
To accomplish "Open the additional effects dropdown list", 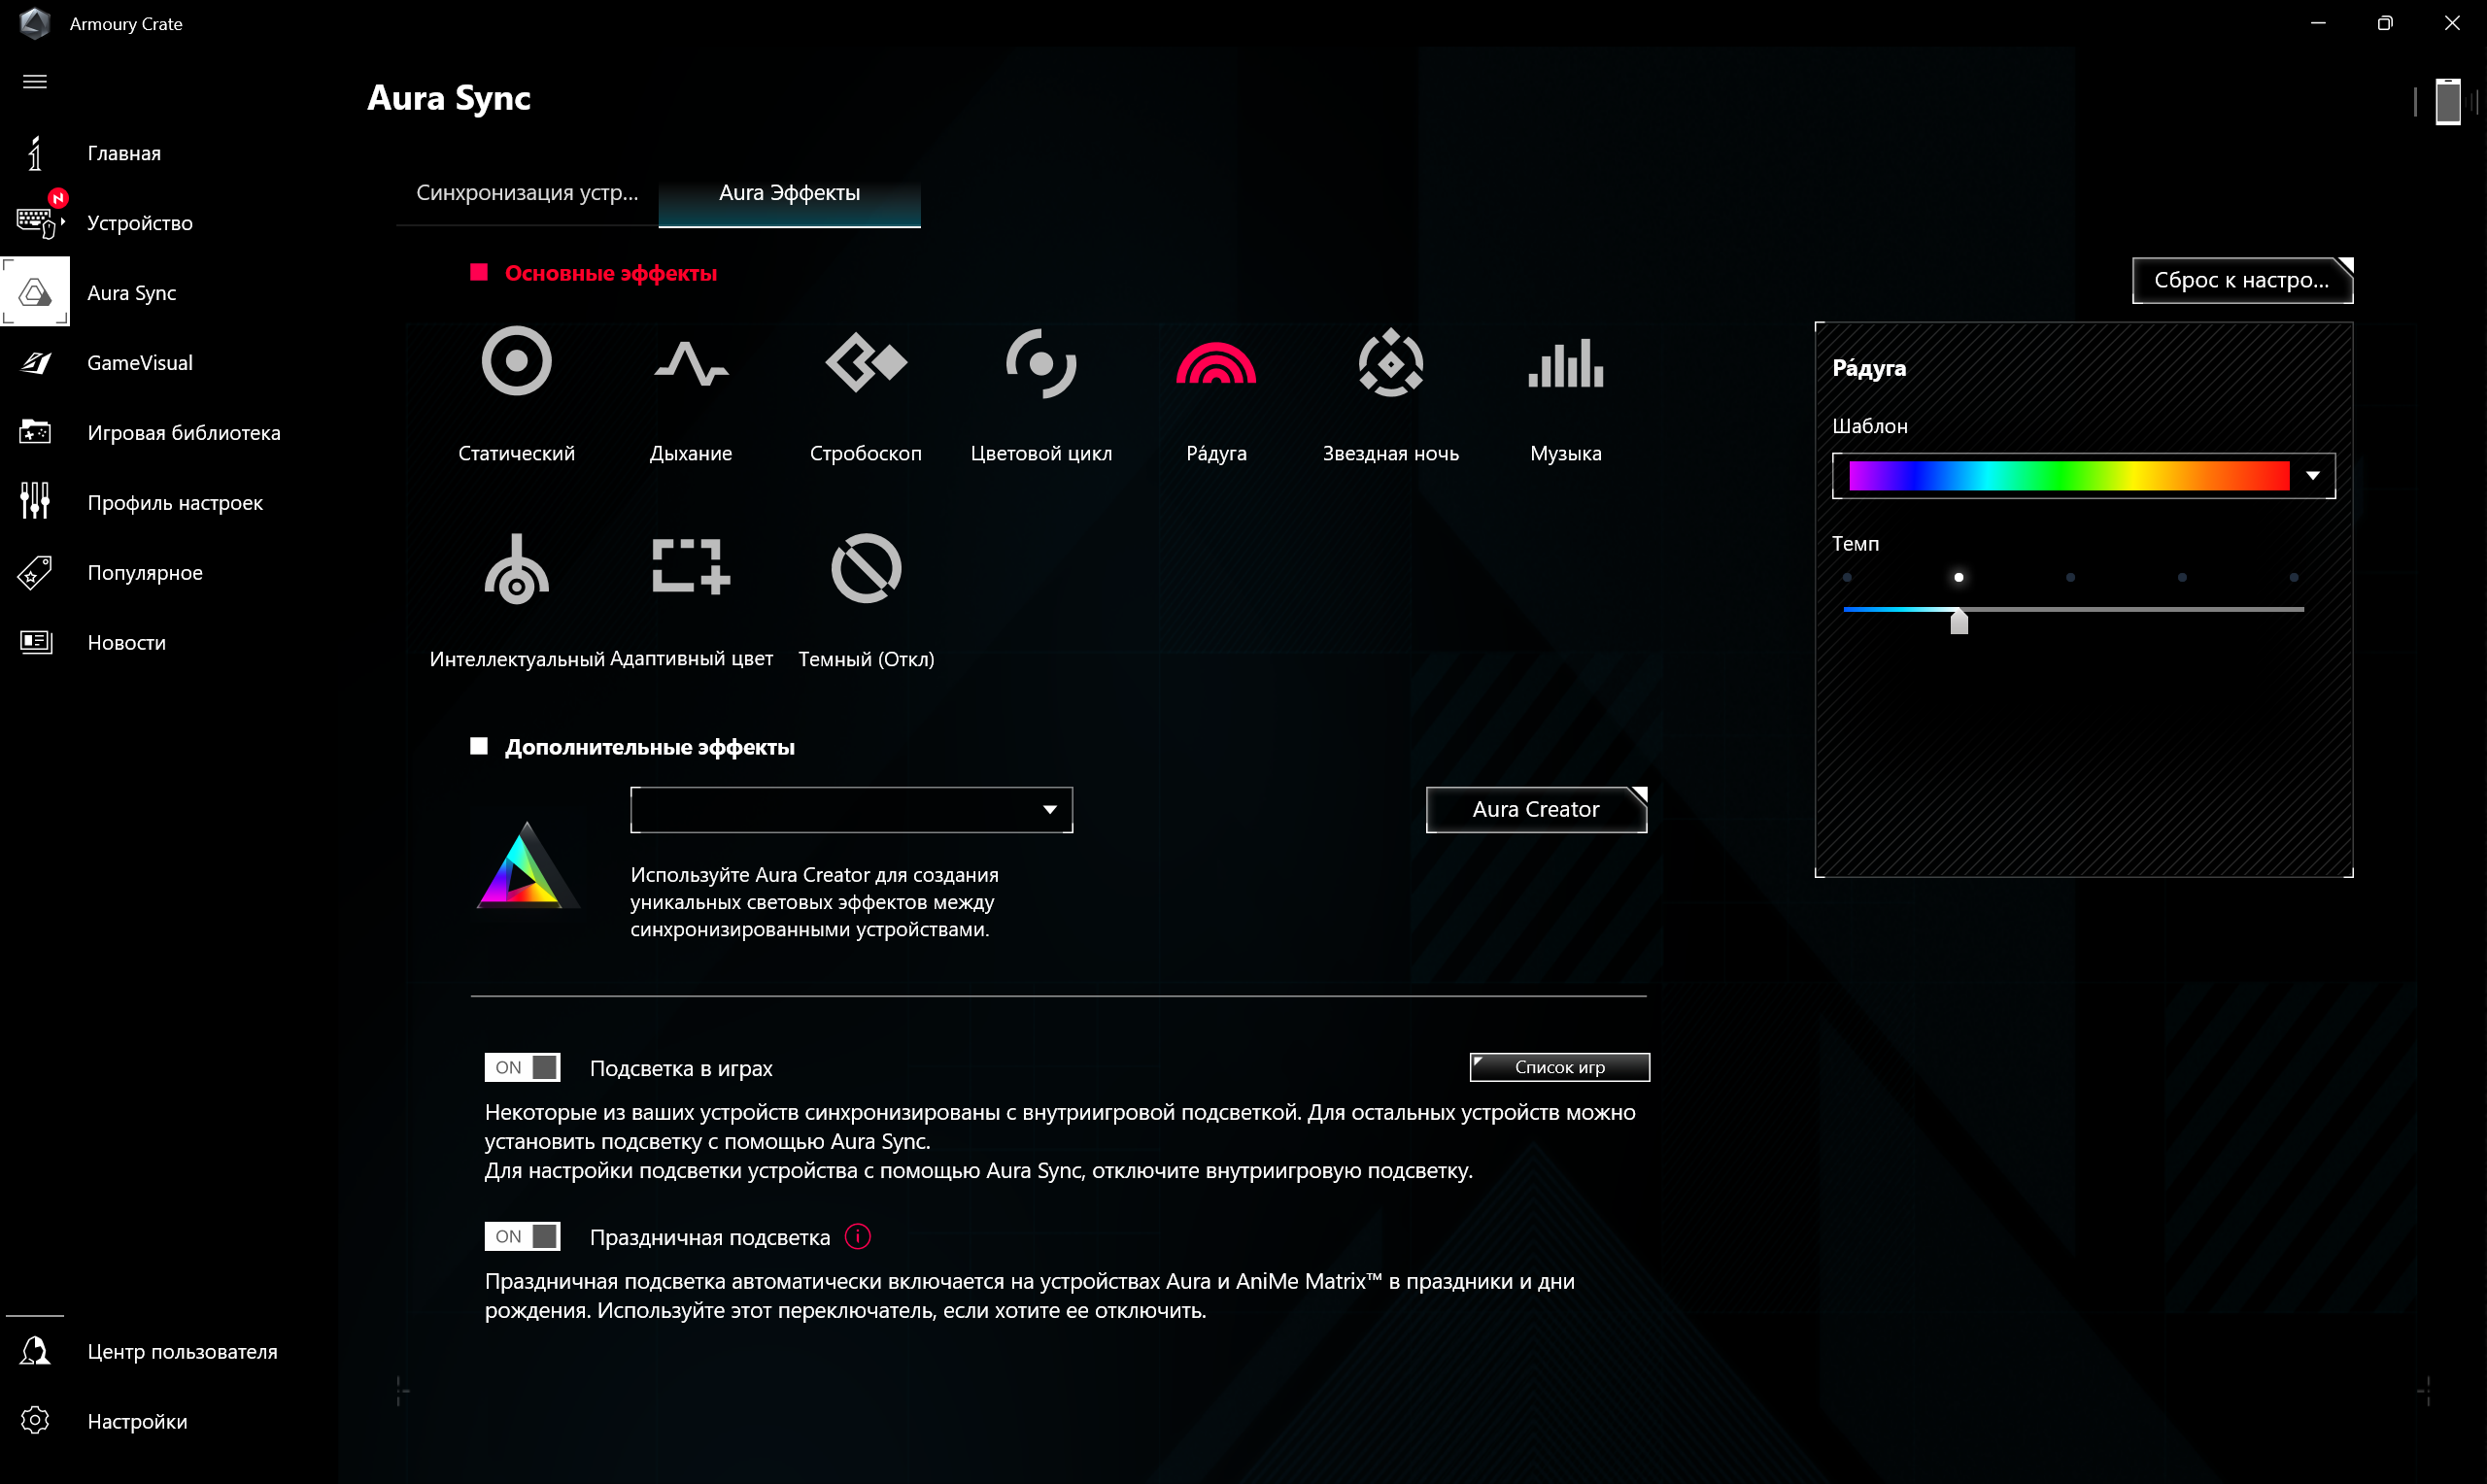I will (851, 810).
